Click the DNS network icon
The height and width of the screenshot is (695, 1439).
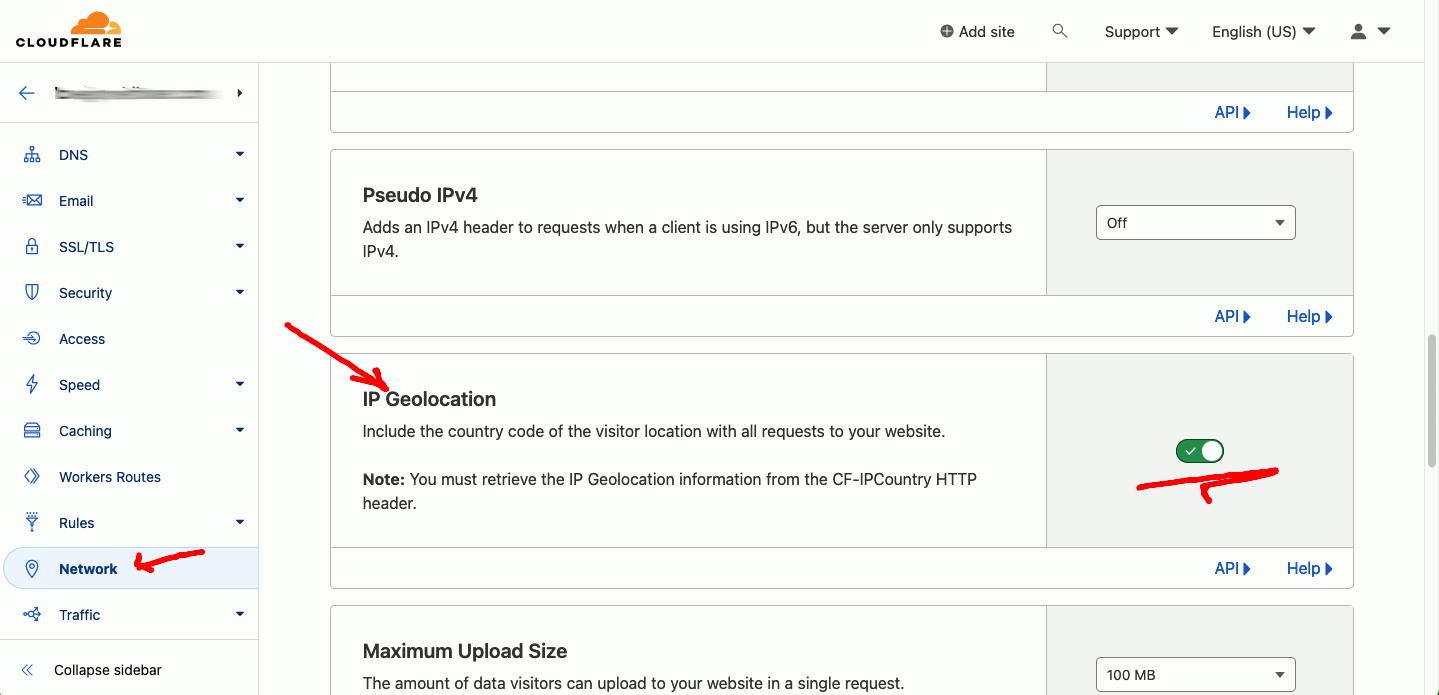32,155
